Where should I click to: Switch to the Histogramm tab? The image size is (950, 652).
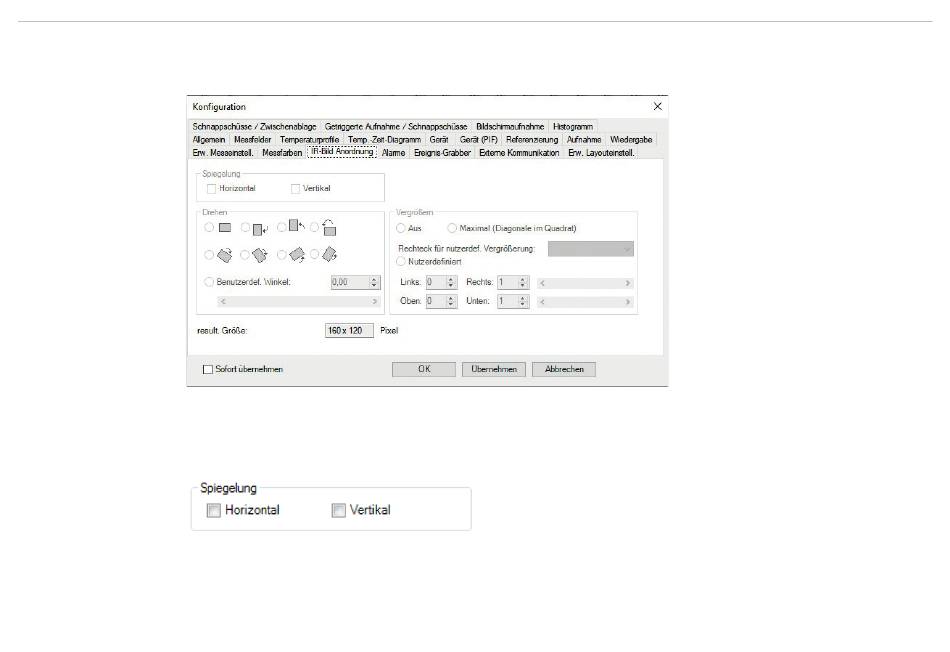point(573,127)
